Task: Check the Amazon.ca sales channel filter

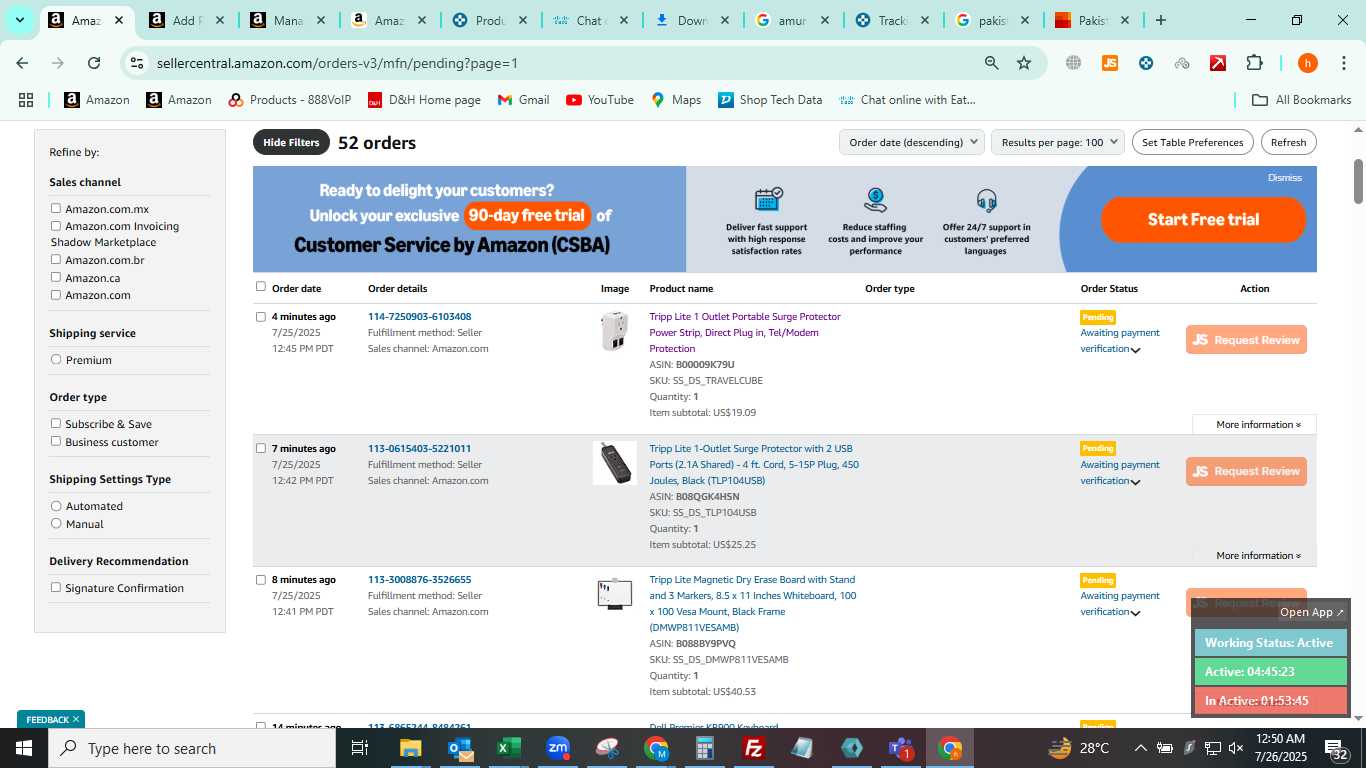Action: pos(56,278)
